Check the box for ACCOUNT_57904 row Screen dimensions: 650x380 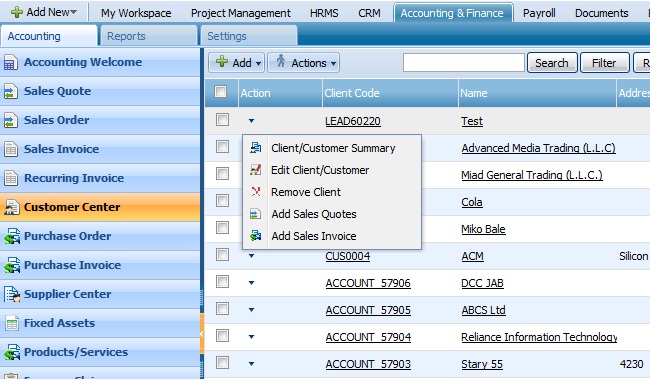pyautogui.click(x=222, y=335)
